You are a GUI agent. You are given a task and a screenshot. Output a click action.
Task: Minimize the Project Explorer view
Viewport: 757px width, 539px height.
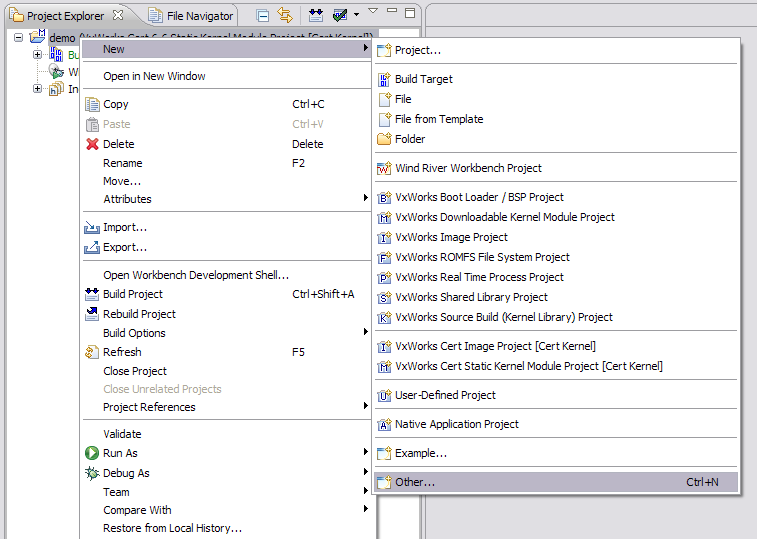(392, 11)
